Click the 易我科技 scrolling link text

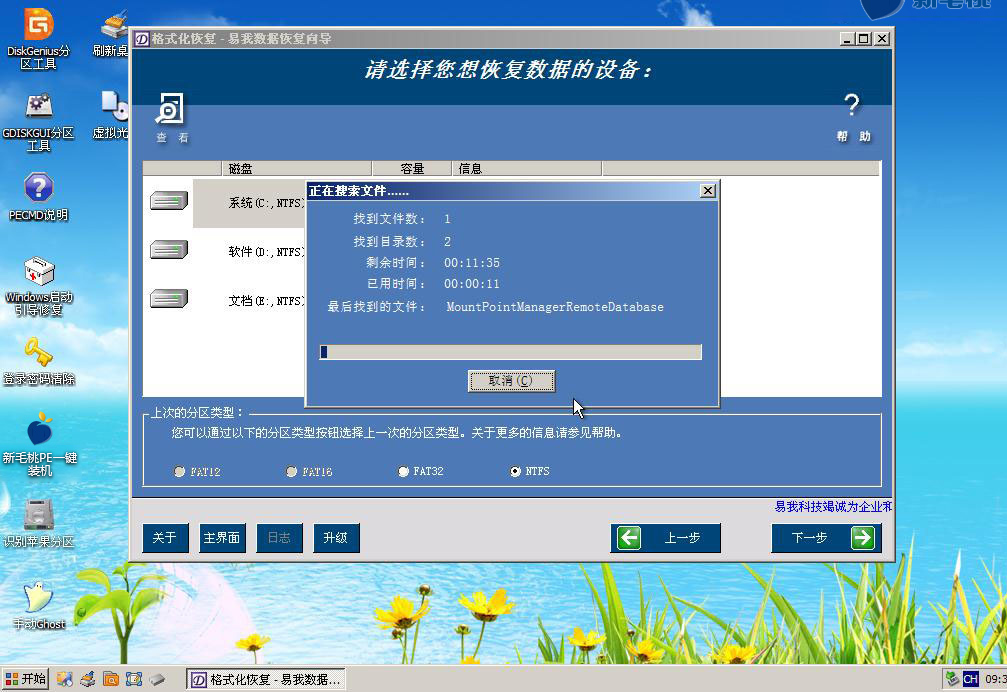pyautogui.click(x=833, y=506)
